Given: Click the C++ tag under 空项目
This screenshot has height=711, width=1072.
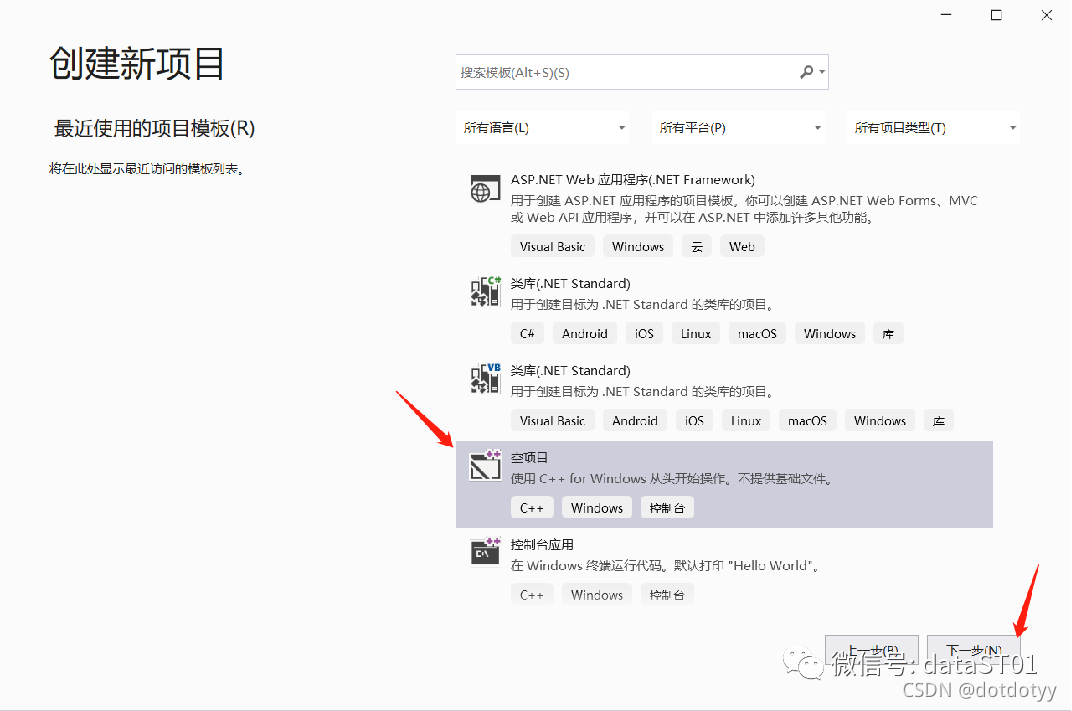Looking at the screenshot, I should 532,508.
